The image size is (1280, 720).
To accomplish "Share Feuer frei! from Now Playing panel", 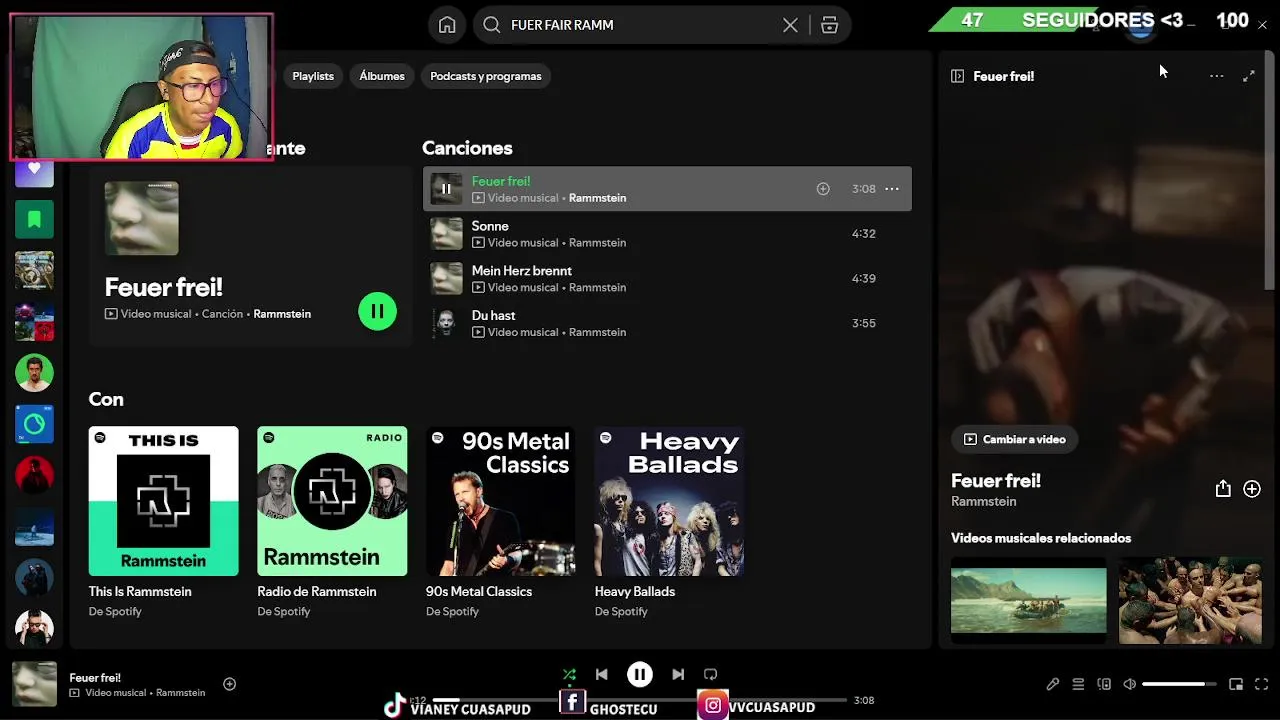I will pos(1223,489).
